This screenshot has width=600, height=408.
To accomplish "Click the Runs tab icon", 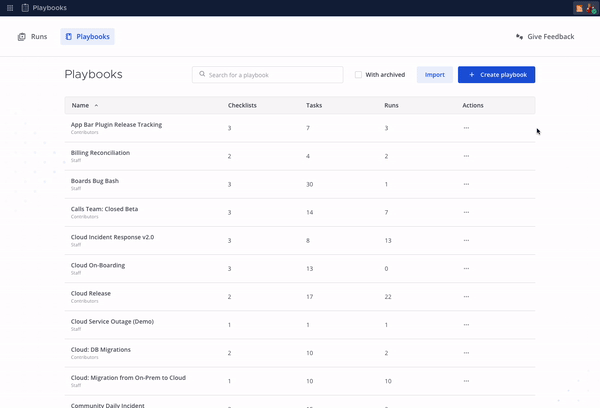I will pyautogui.click(x=22, y=37).
